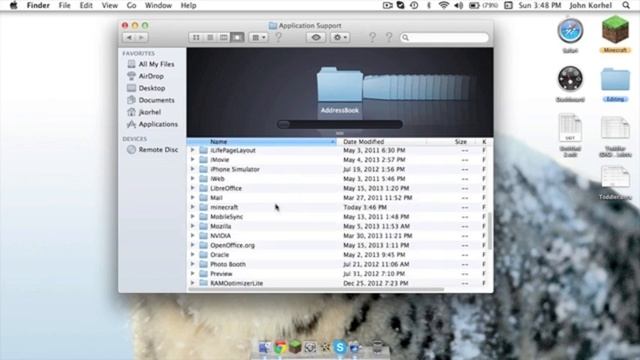Image resolution: width=640 pixels, height=360 pixels.
Task: Open the Apple menu
Action: click(13, 5)
